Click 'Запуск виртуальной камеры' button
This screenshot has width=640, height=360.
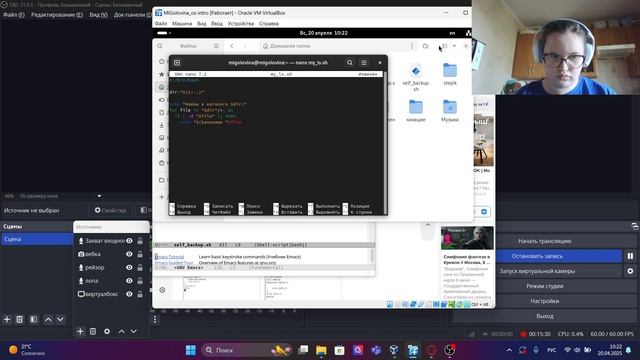tap(537, 271)
